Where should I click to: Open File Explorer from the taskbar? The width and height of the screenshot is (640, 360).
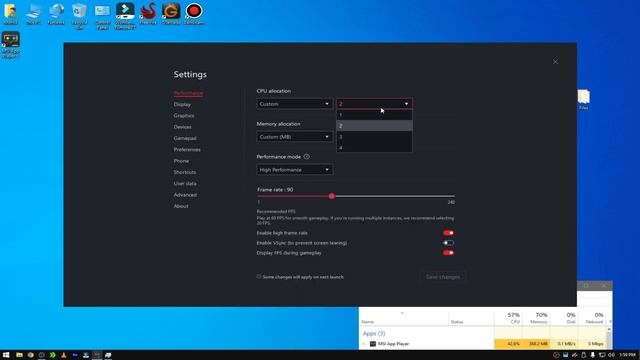(19, 355)
